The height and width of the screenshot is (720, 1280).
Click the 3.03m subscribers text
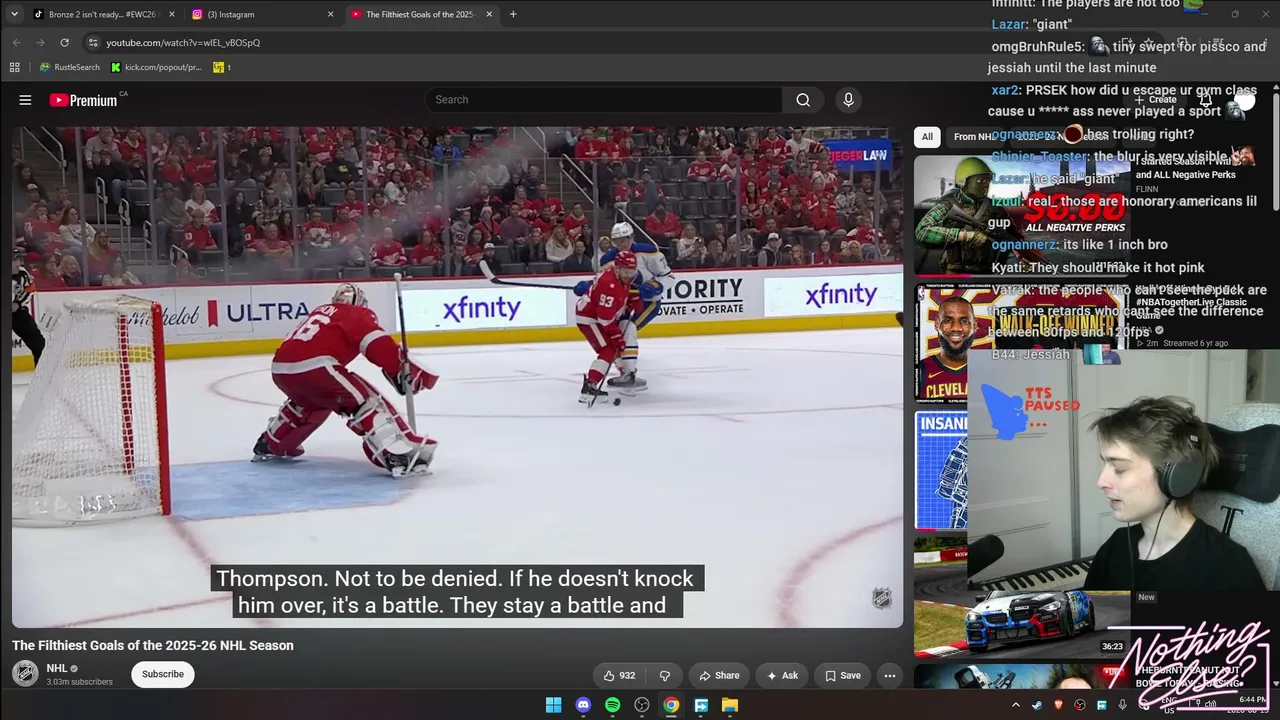point(79,682)
